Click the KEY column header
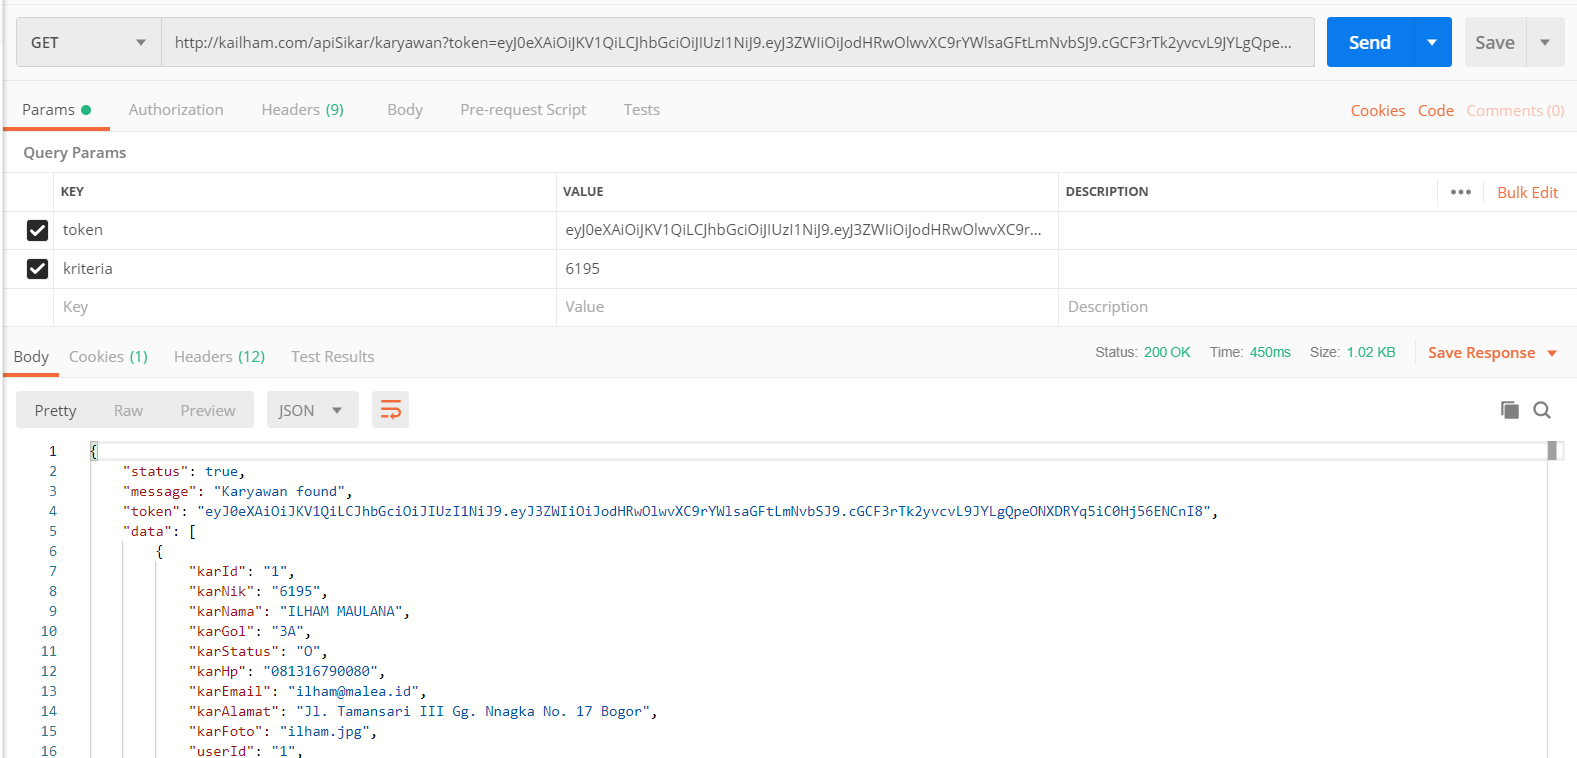 [72, 192]
